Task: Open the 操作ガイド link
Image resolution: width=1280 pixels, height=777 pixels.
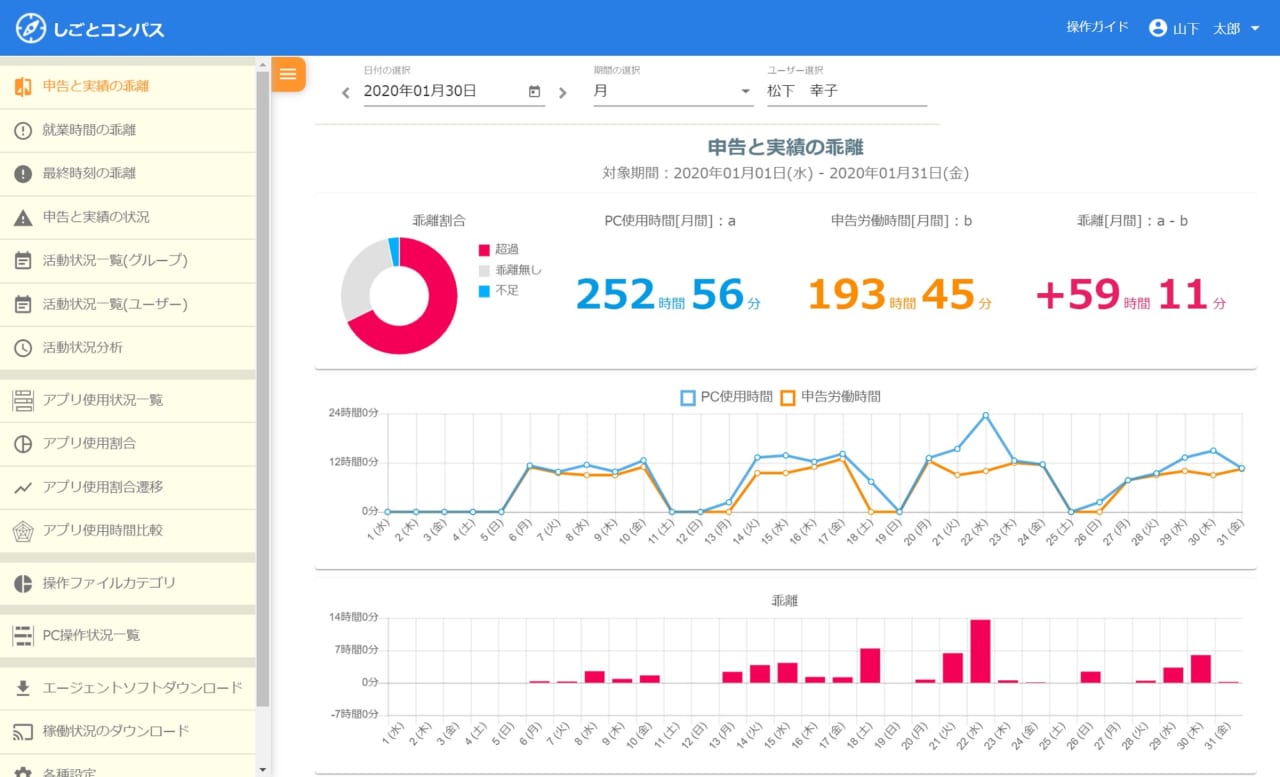Action: (x=1097, y=27)
